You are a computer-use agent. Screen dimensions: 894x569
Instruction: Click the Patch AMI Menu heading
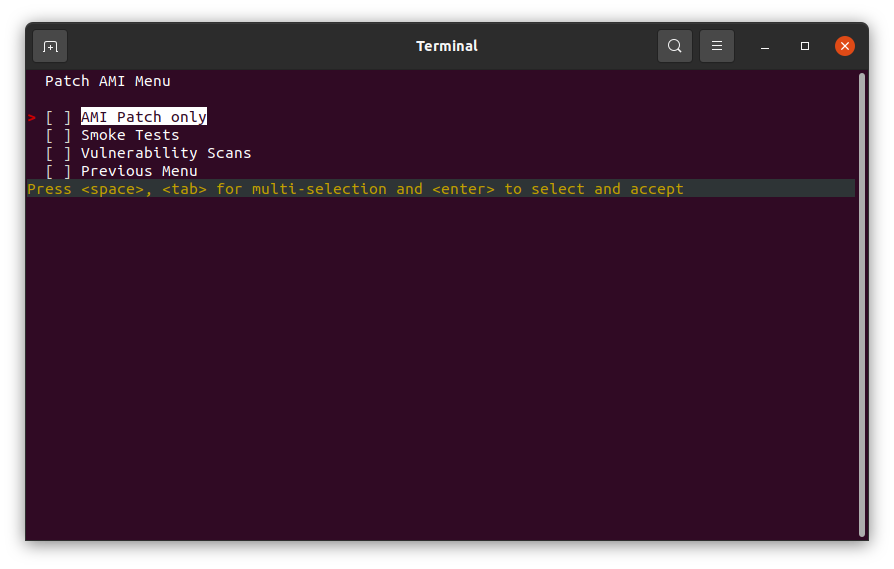(108, 81)
